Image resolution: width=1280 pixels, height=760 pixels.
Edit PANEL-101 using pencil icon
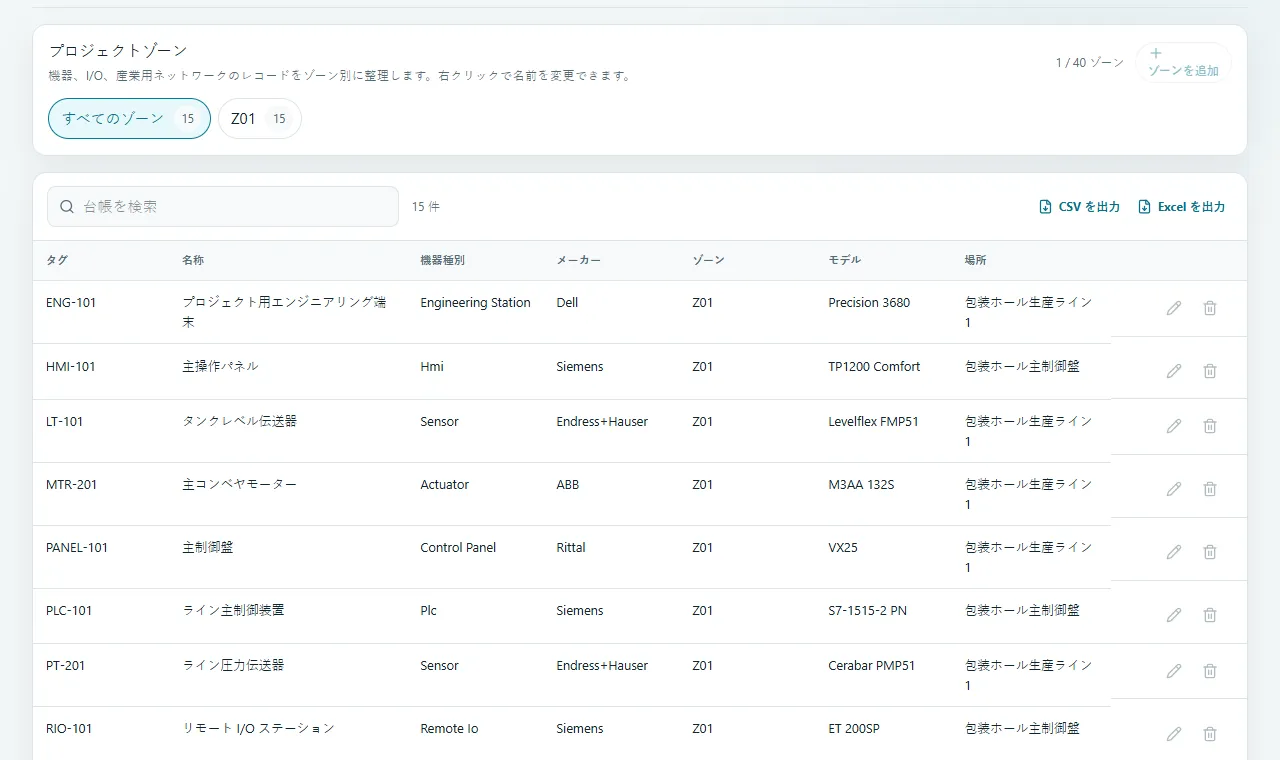pyautogui.click(x=1174, y=552)
